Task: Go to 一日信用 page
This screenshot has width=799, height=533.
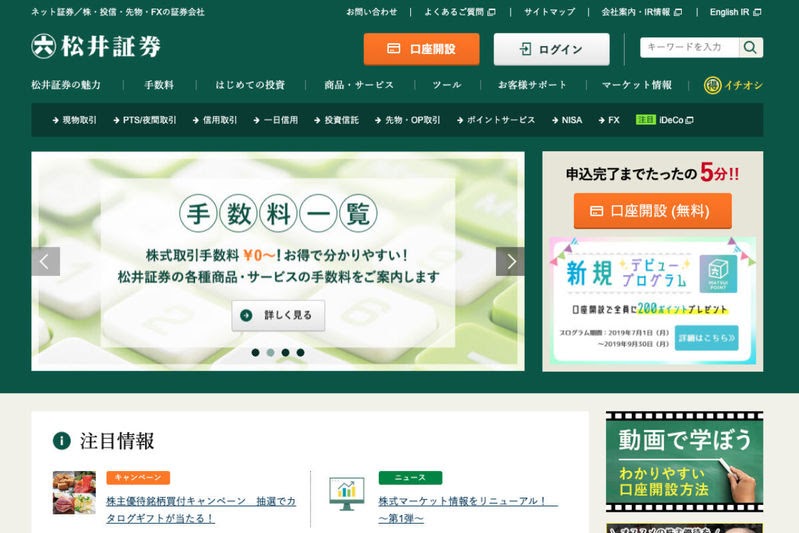Action: [276, 120]
